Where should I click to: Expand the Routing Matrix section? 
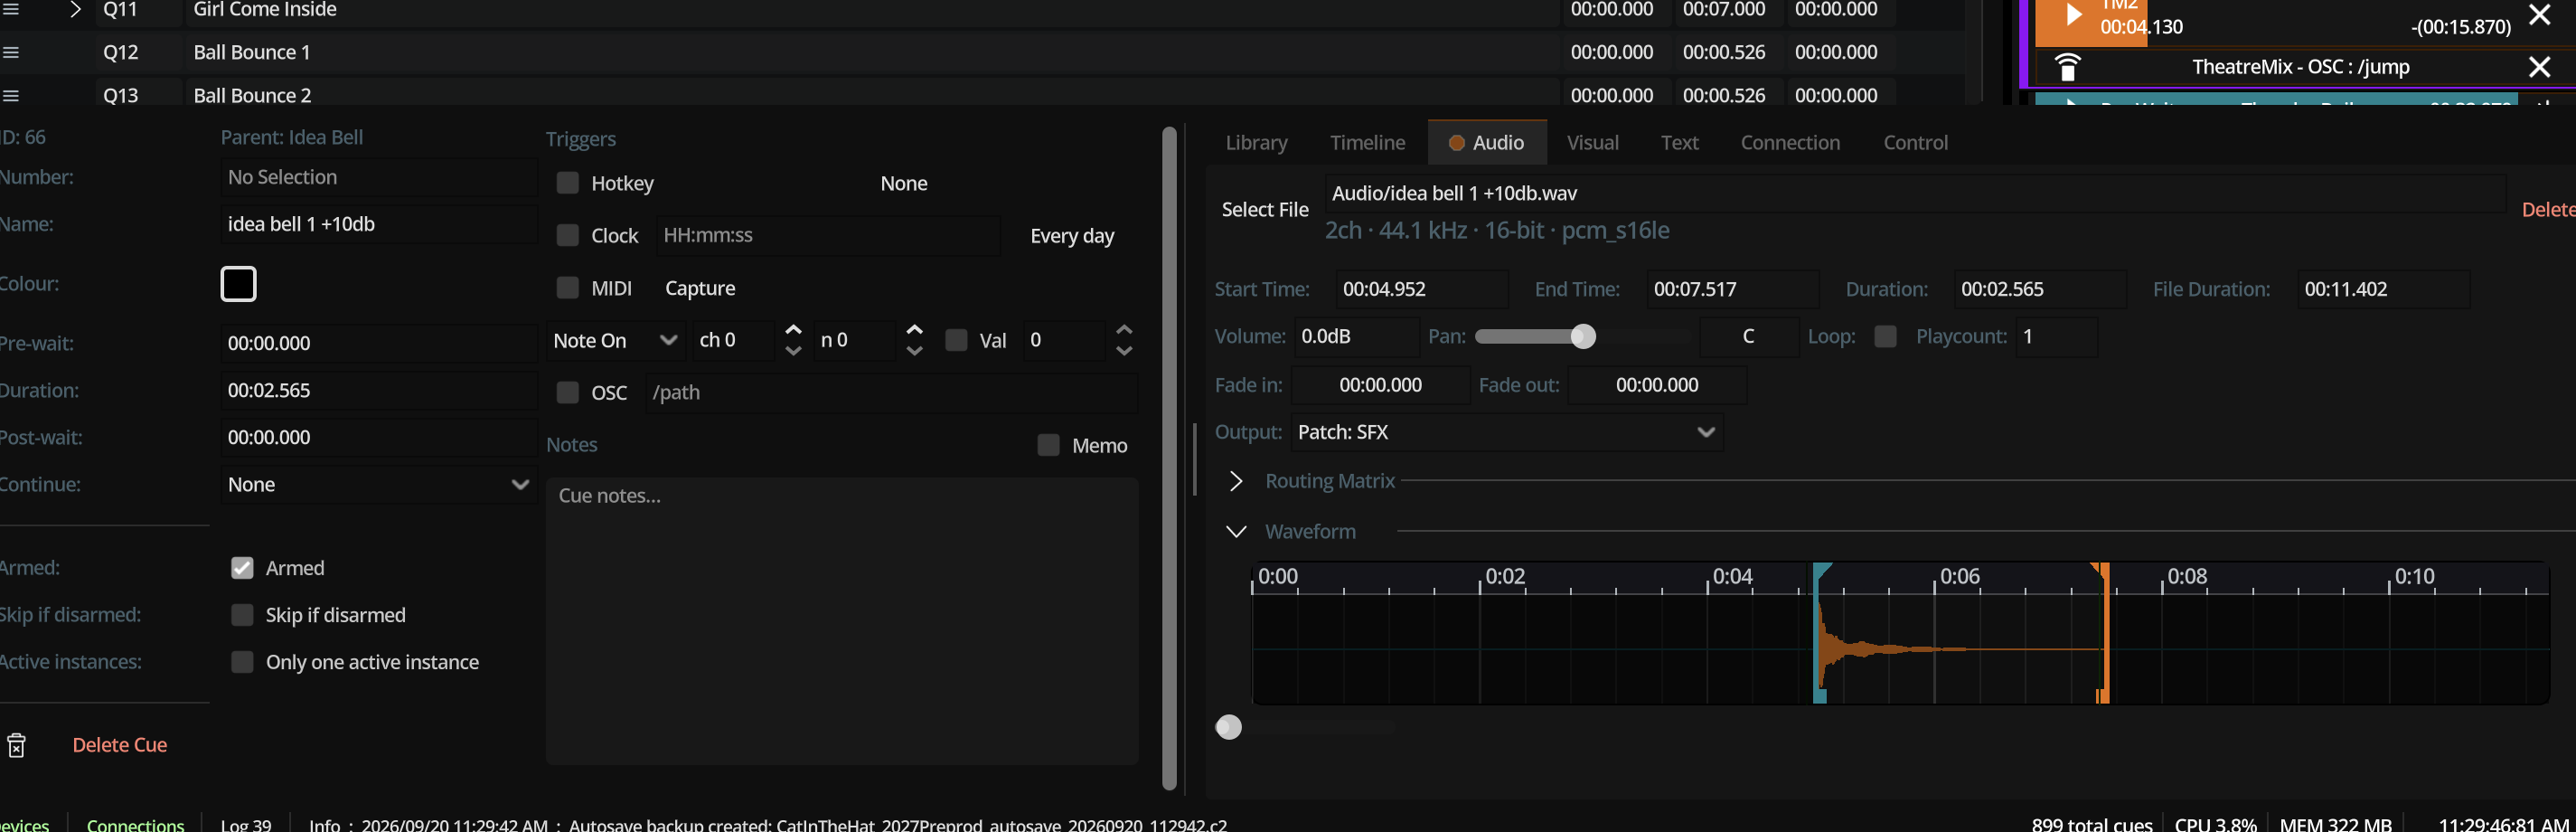click(1236, 481)
